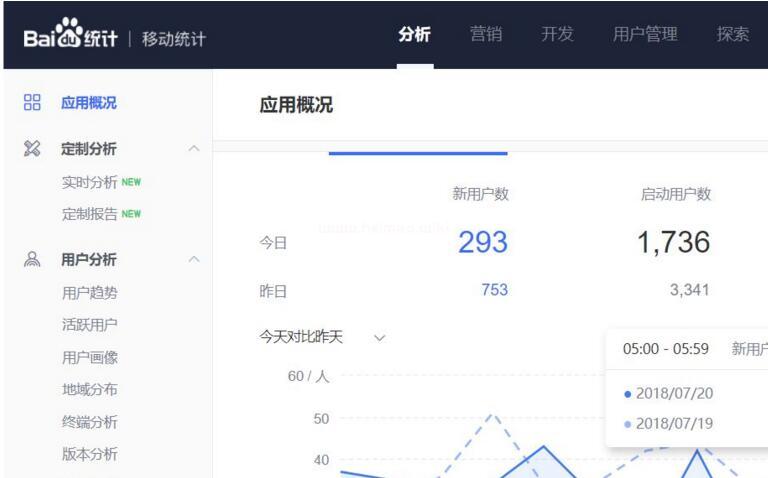768x478 pixels.
Task: Select 活跃用户 in the sidebar
Action: [x=90, y=325]
